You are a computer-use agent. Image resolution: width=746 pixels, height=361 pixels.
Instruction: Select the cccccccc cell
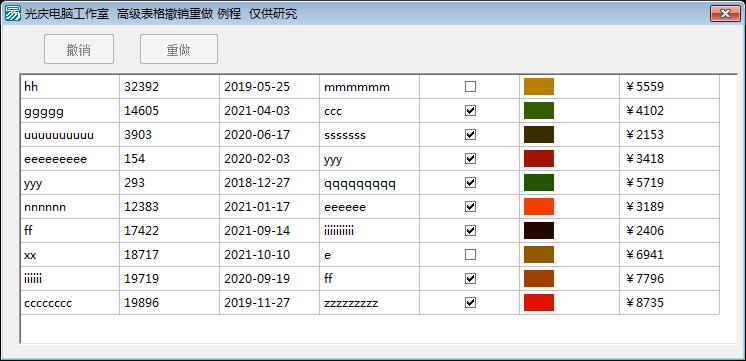click(x=70, y=302)
